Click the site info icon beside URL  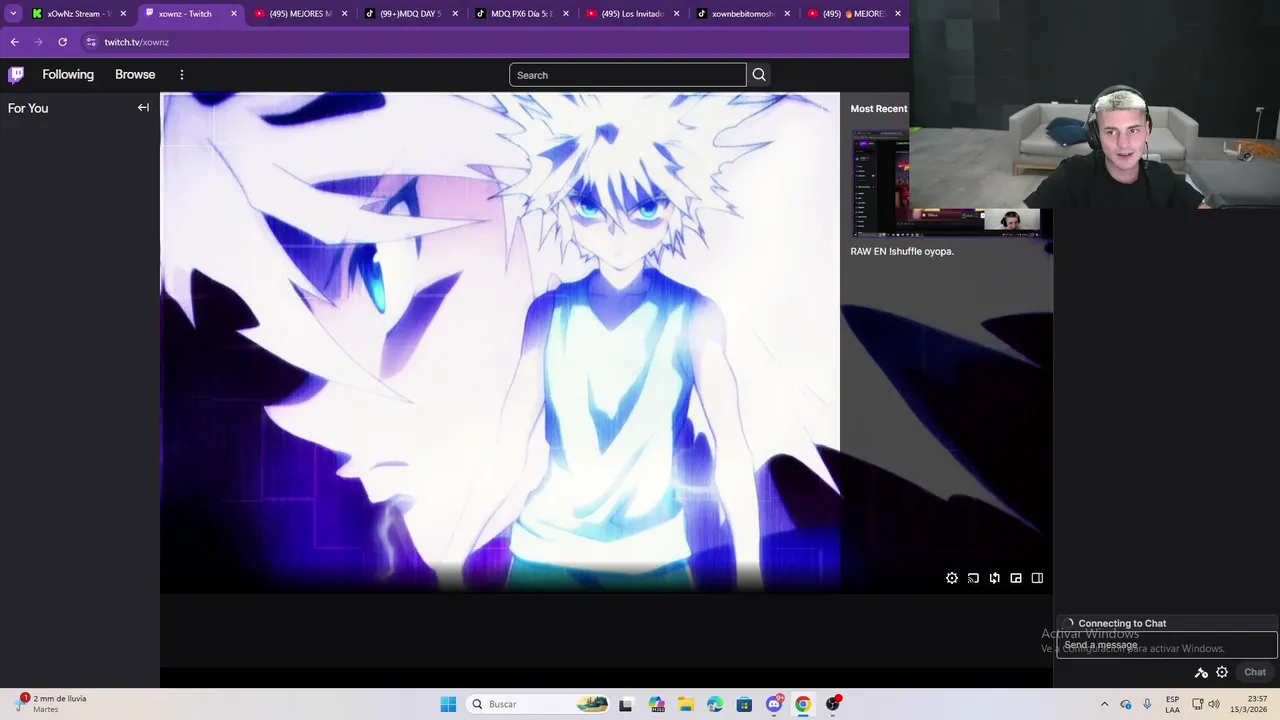(91, 42)
